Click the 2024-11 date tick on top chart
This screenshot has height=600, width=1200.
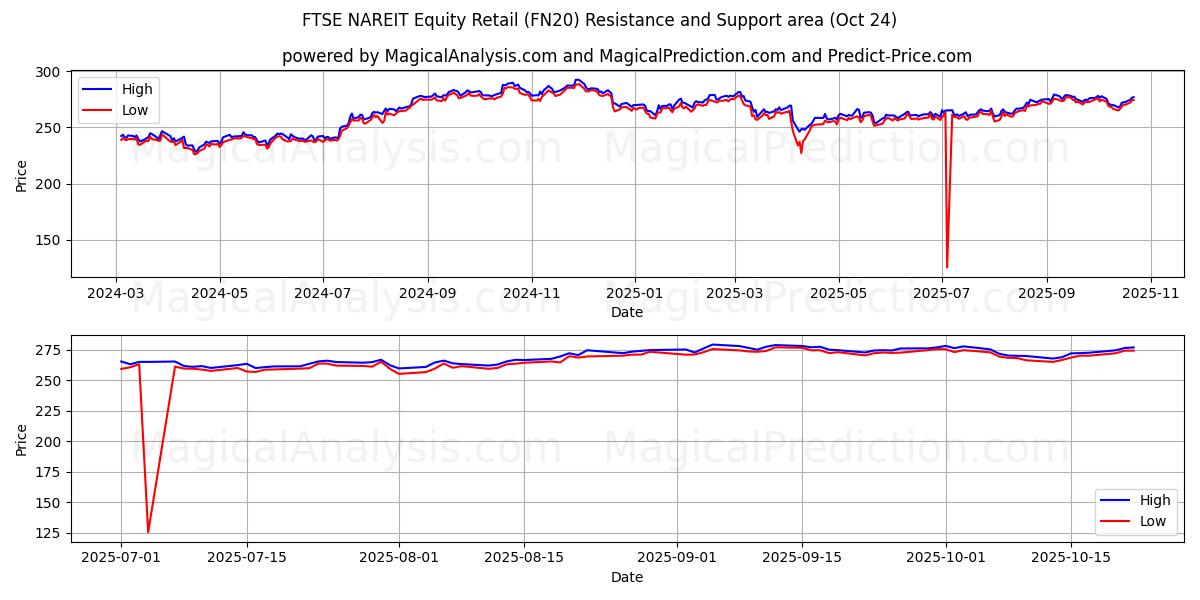[531, 294]
